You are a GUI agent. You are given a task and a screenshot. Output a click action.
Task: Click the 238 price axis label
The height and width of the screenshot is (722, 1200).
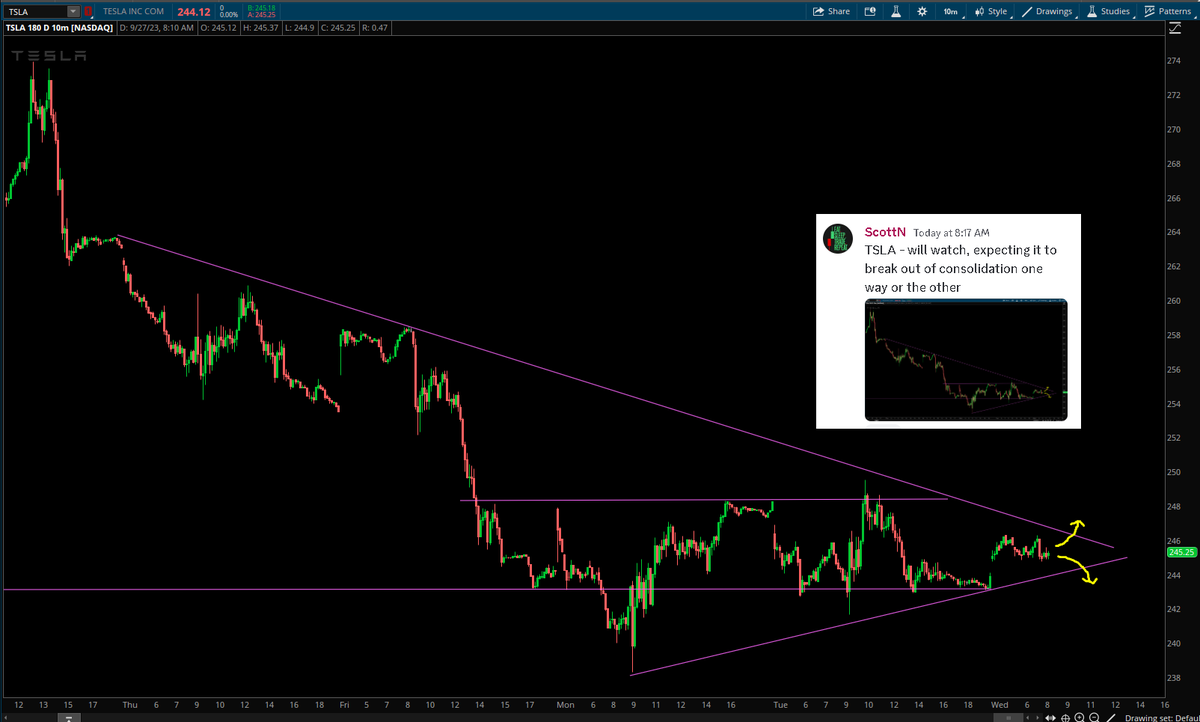coord(1176,678)
